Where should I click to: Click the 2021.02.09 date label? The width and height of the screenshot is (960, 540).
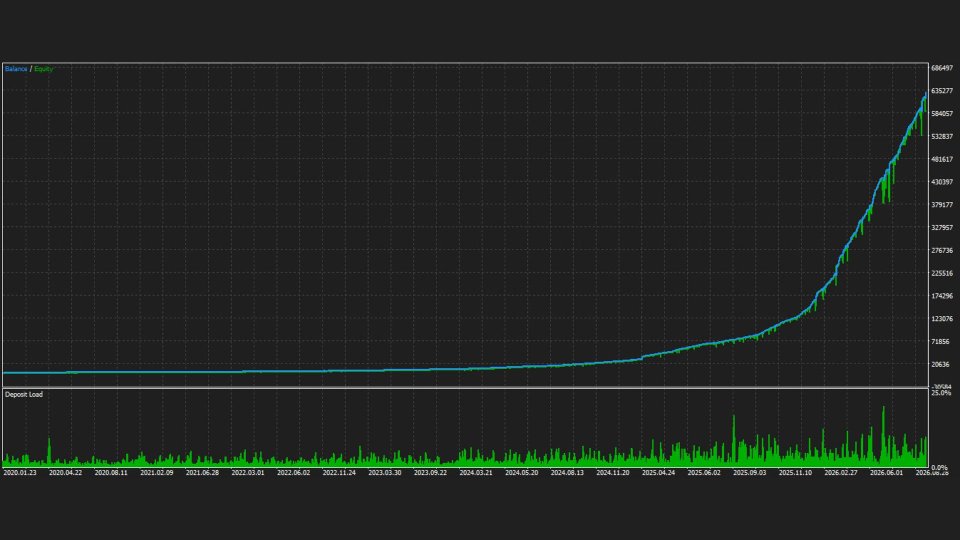click(x=157, y=473)
